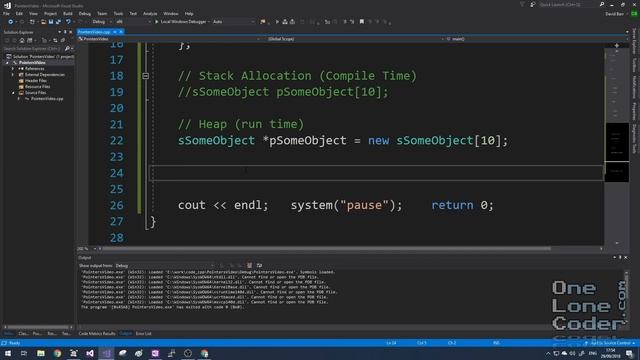Switch to the Code Metrics Results tab

coord(97,333)
